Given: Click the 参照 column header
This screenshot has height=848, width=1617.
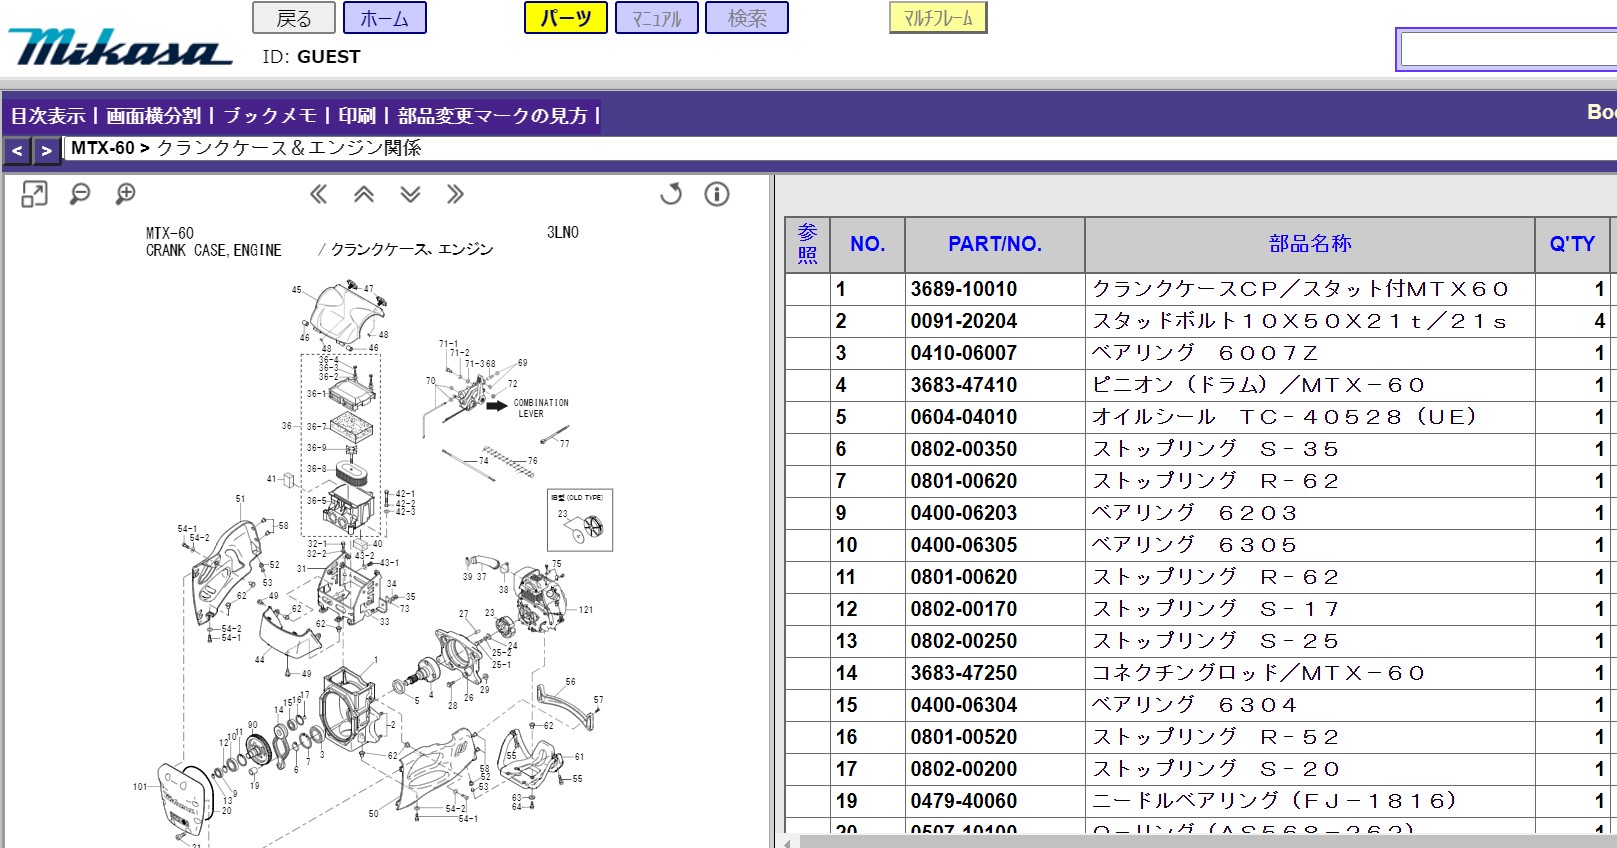Looking at the screenshot, I should coord(808,244).
